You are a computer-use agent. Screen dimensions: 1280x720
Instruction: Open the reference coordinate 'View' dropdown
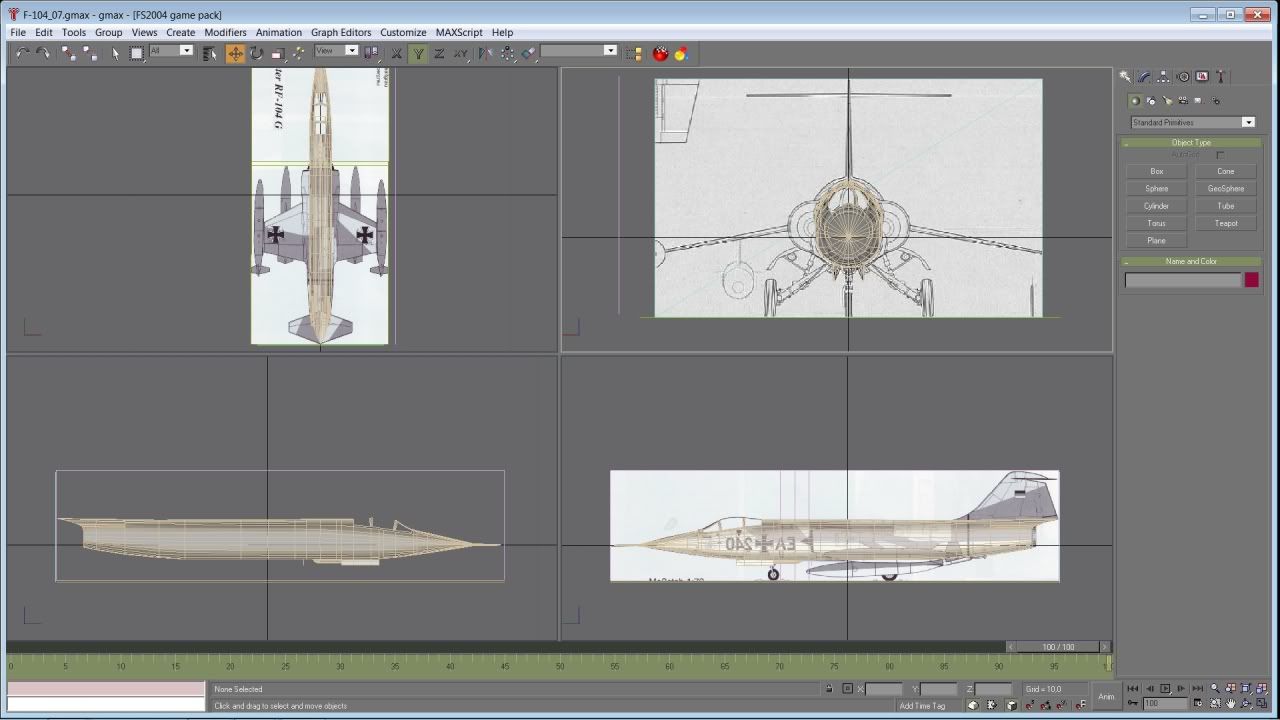(x=336, y=50)
